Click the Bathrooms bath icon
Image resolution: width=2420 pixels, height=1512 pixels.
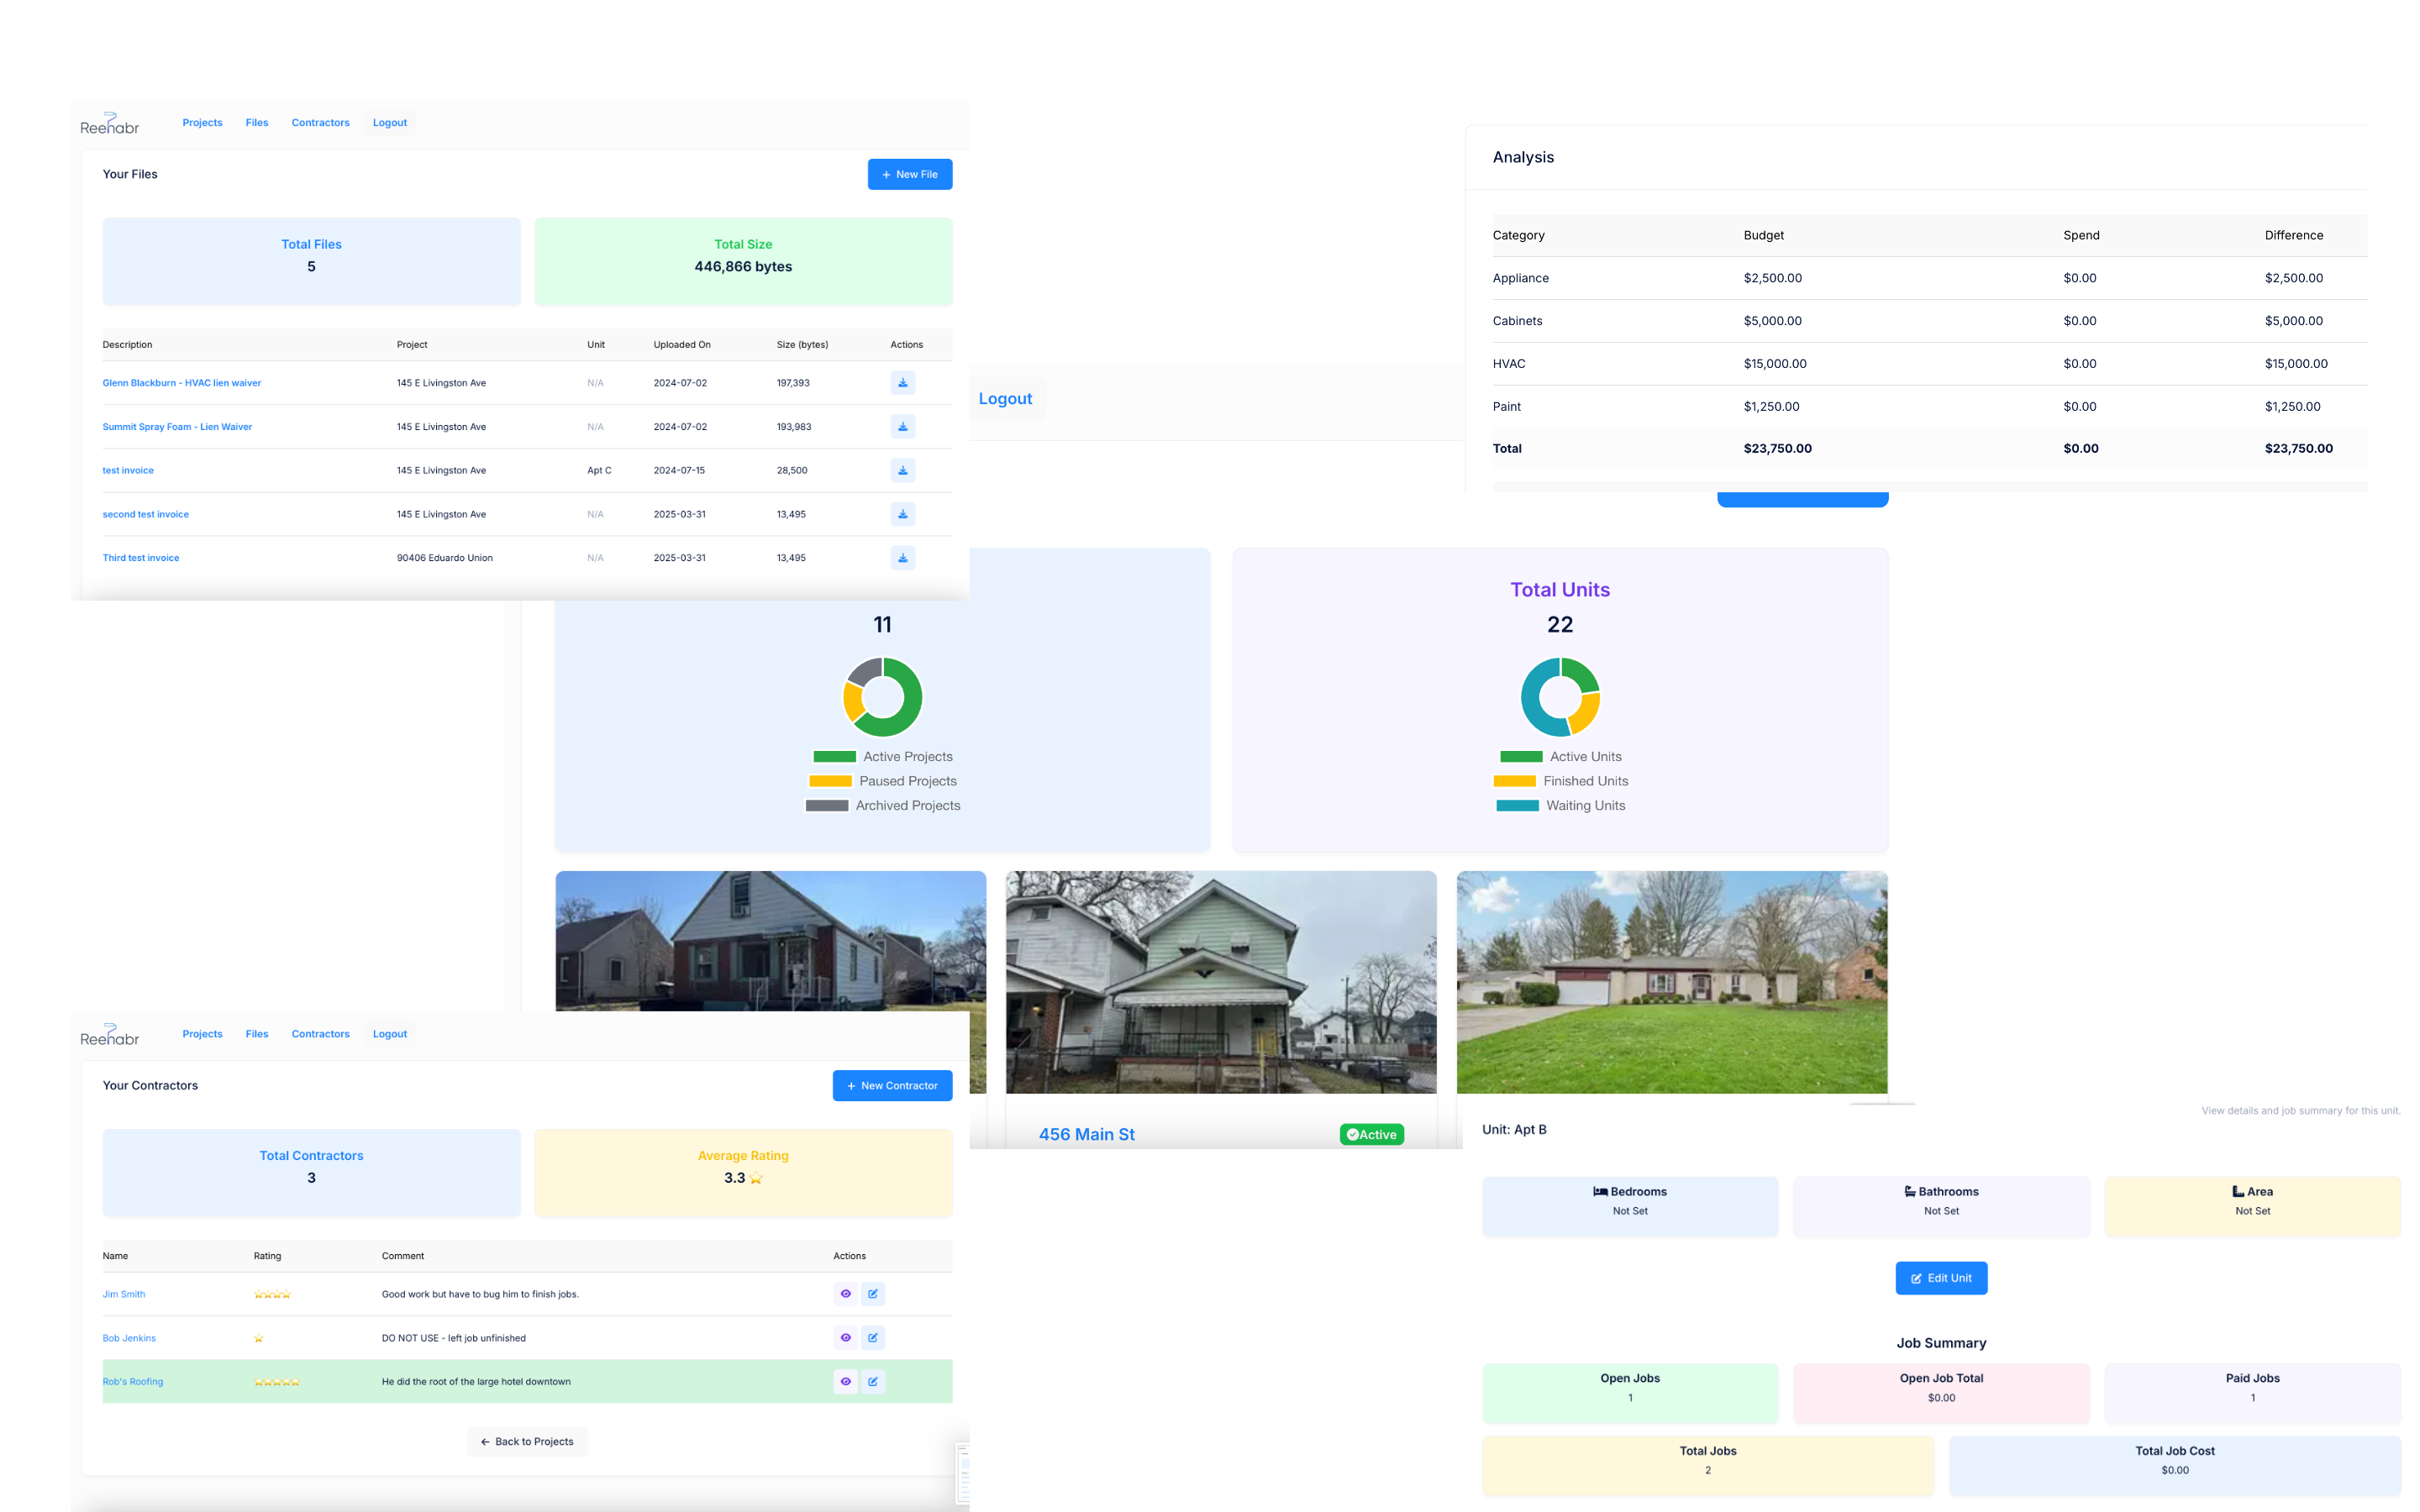(1910, 1192)
